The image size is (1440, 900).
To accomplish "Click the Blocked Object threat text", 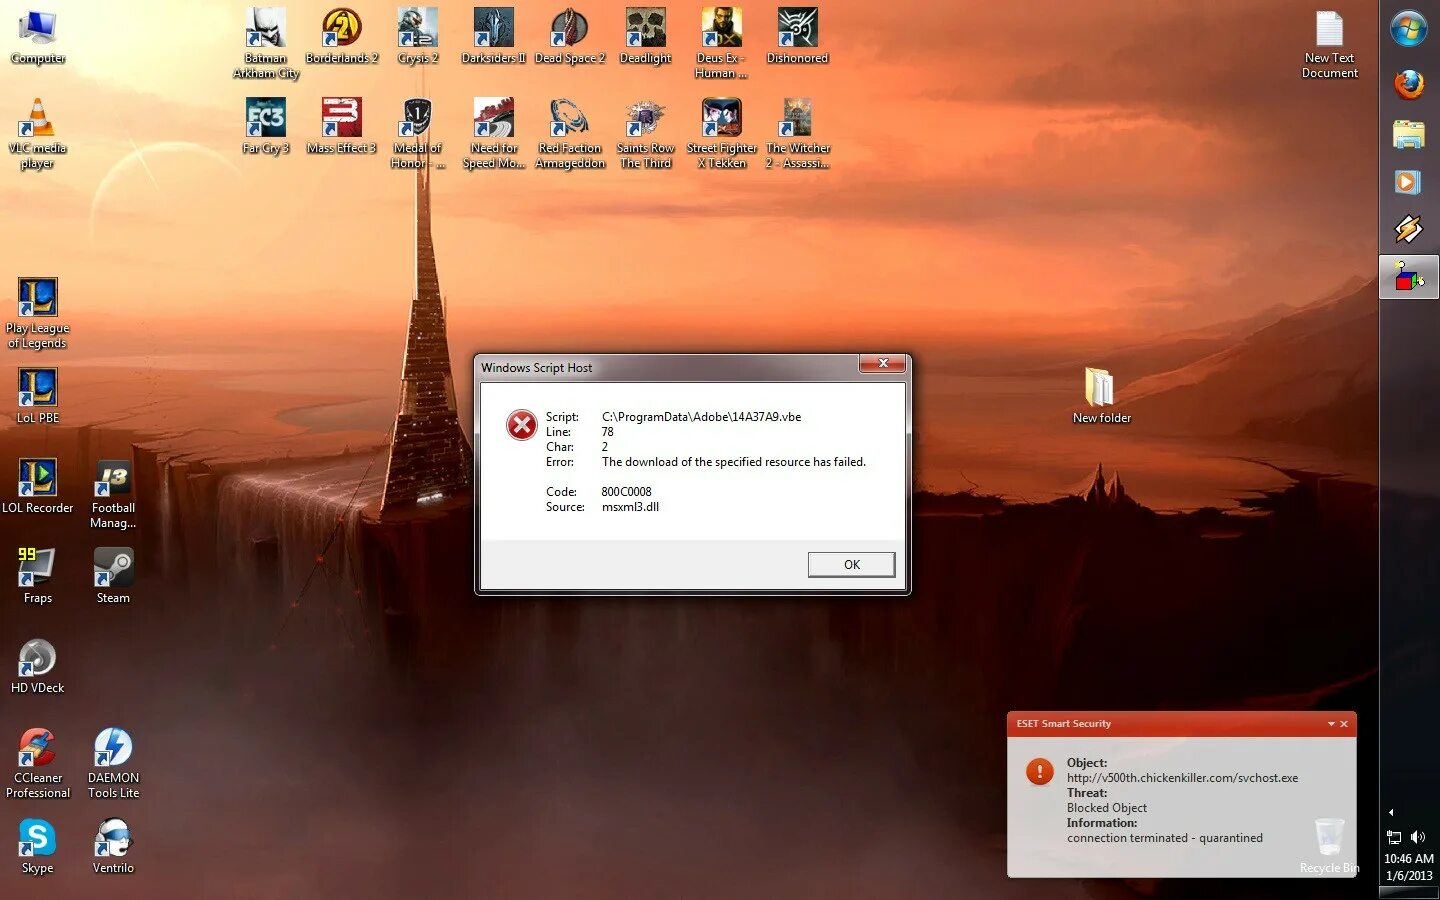I will point(1106,808).
